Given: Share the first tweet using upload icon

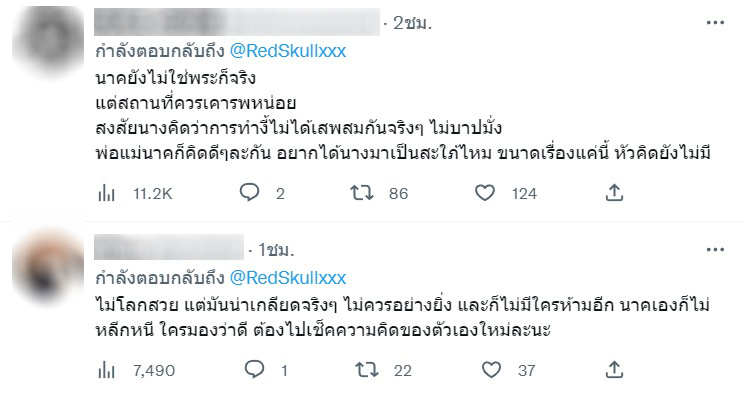Looking at the screenshot, I should (614, 193).
